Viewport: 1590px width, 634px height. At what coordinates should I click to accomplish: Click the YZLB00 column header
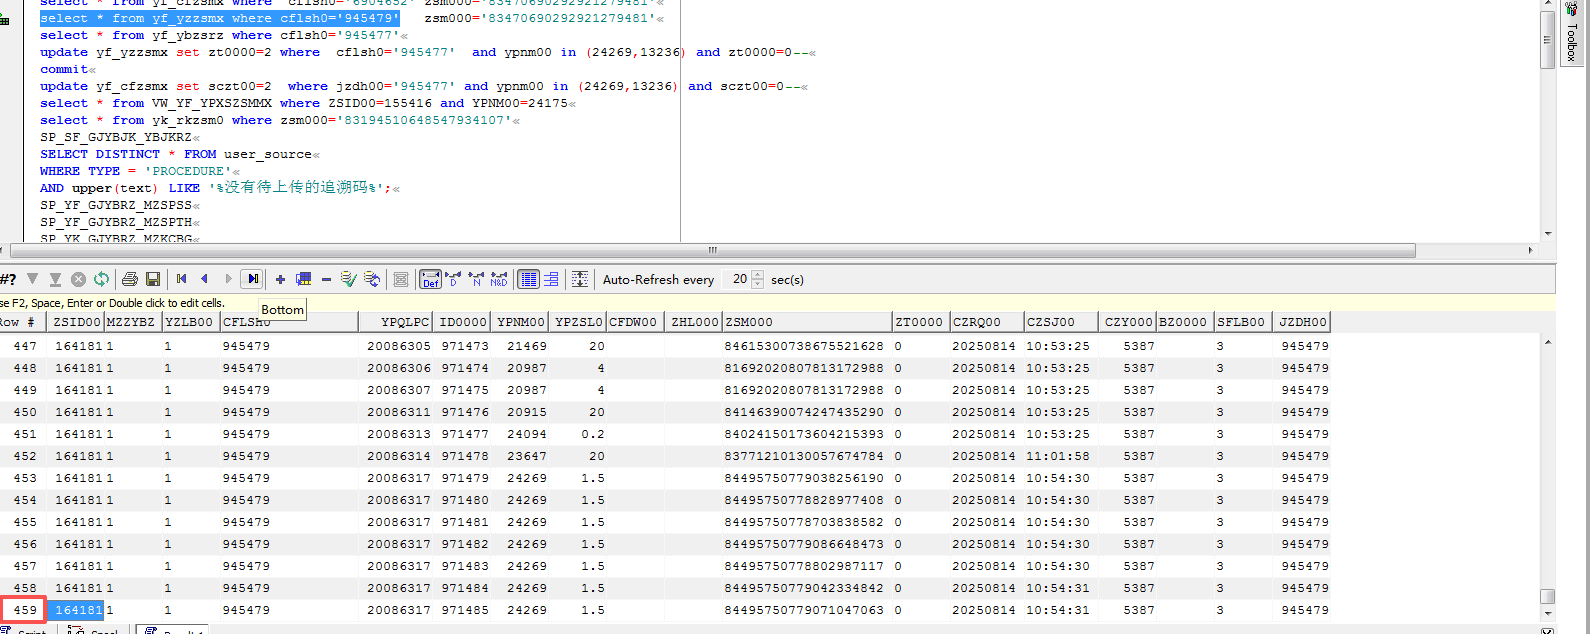[x=190, y=322]
